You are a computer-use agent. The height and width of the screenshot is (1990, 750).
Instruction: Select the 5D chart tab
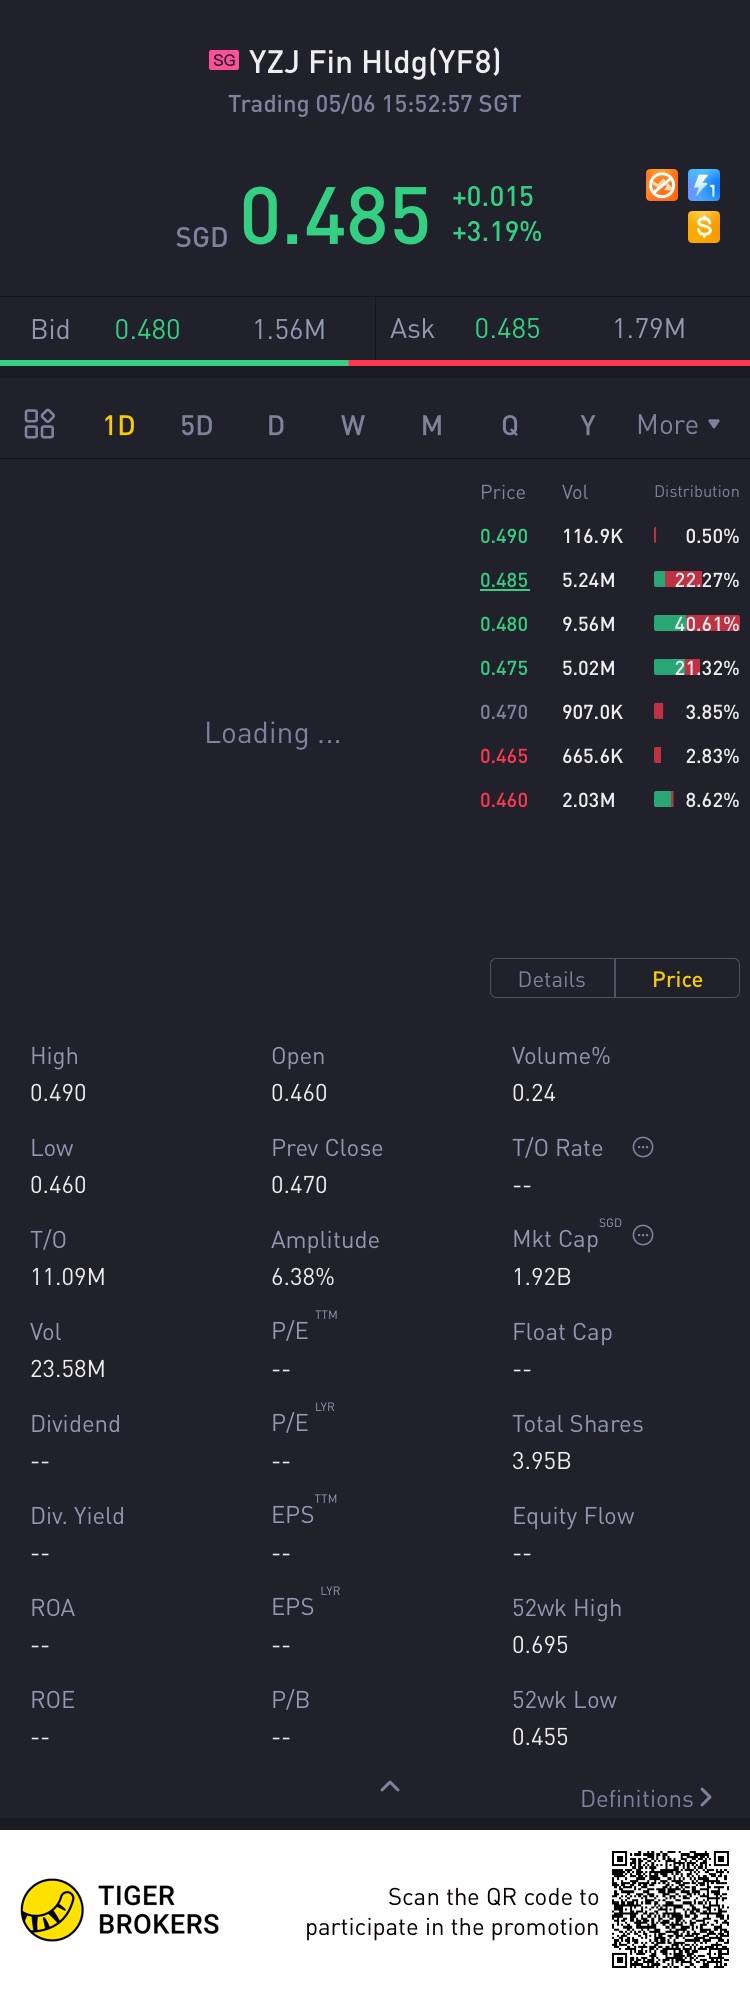(197, 426)
